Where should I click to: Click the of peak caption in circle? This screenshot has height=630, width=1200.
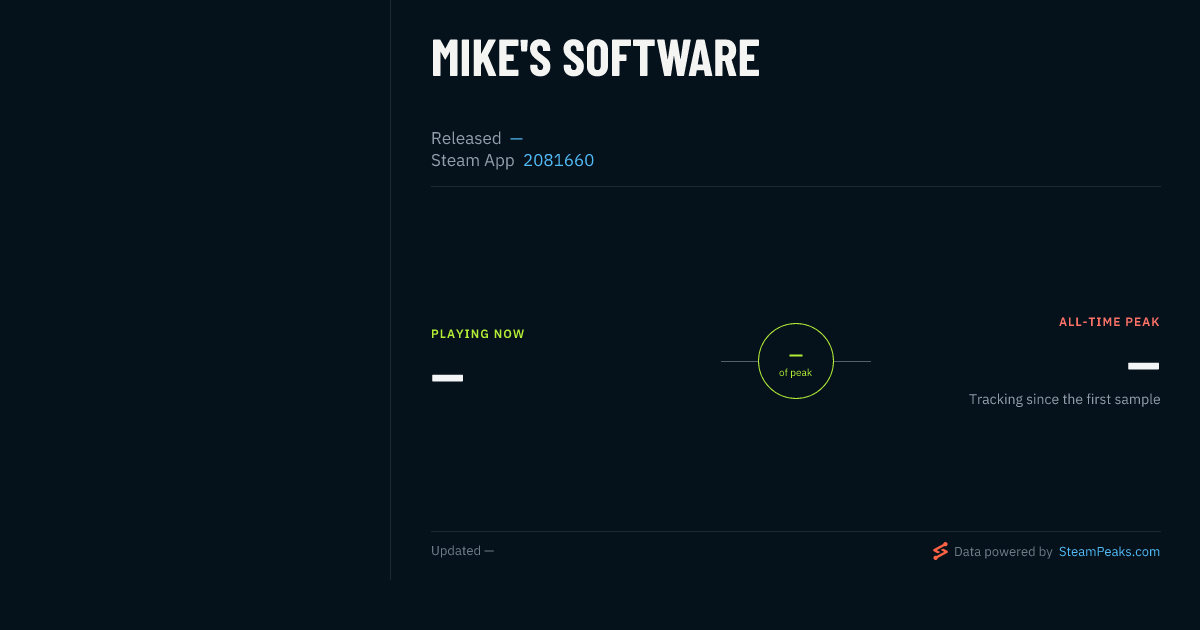pos(796,373)
